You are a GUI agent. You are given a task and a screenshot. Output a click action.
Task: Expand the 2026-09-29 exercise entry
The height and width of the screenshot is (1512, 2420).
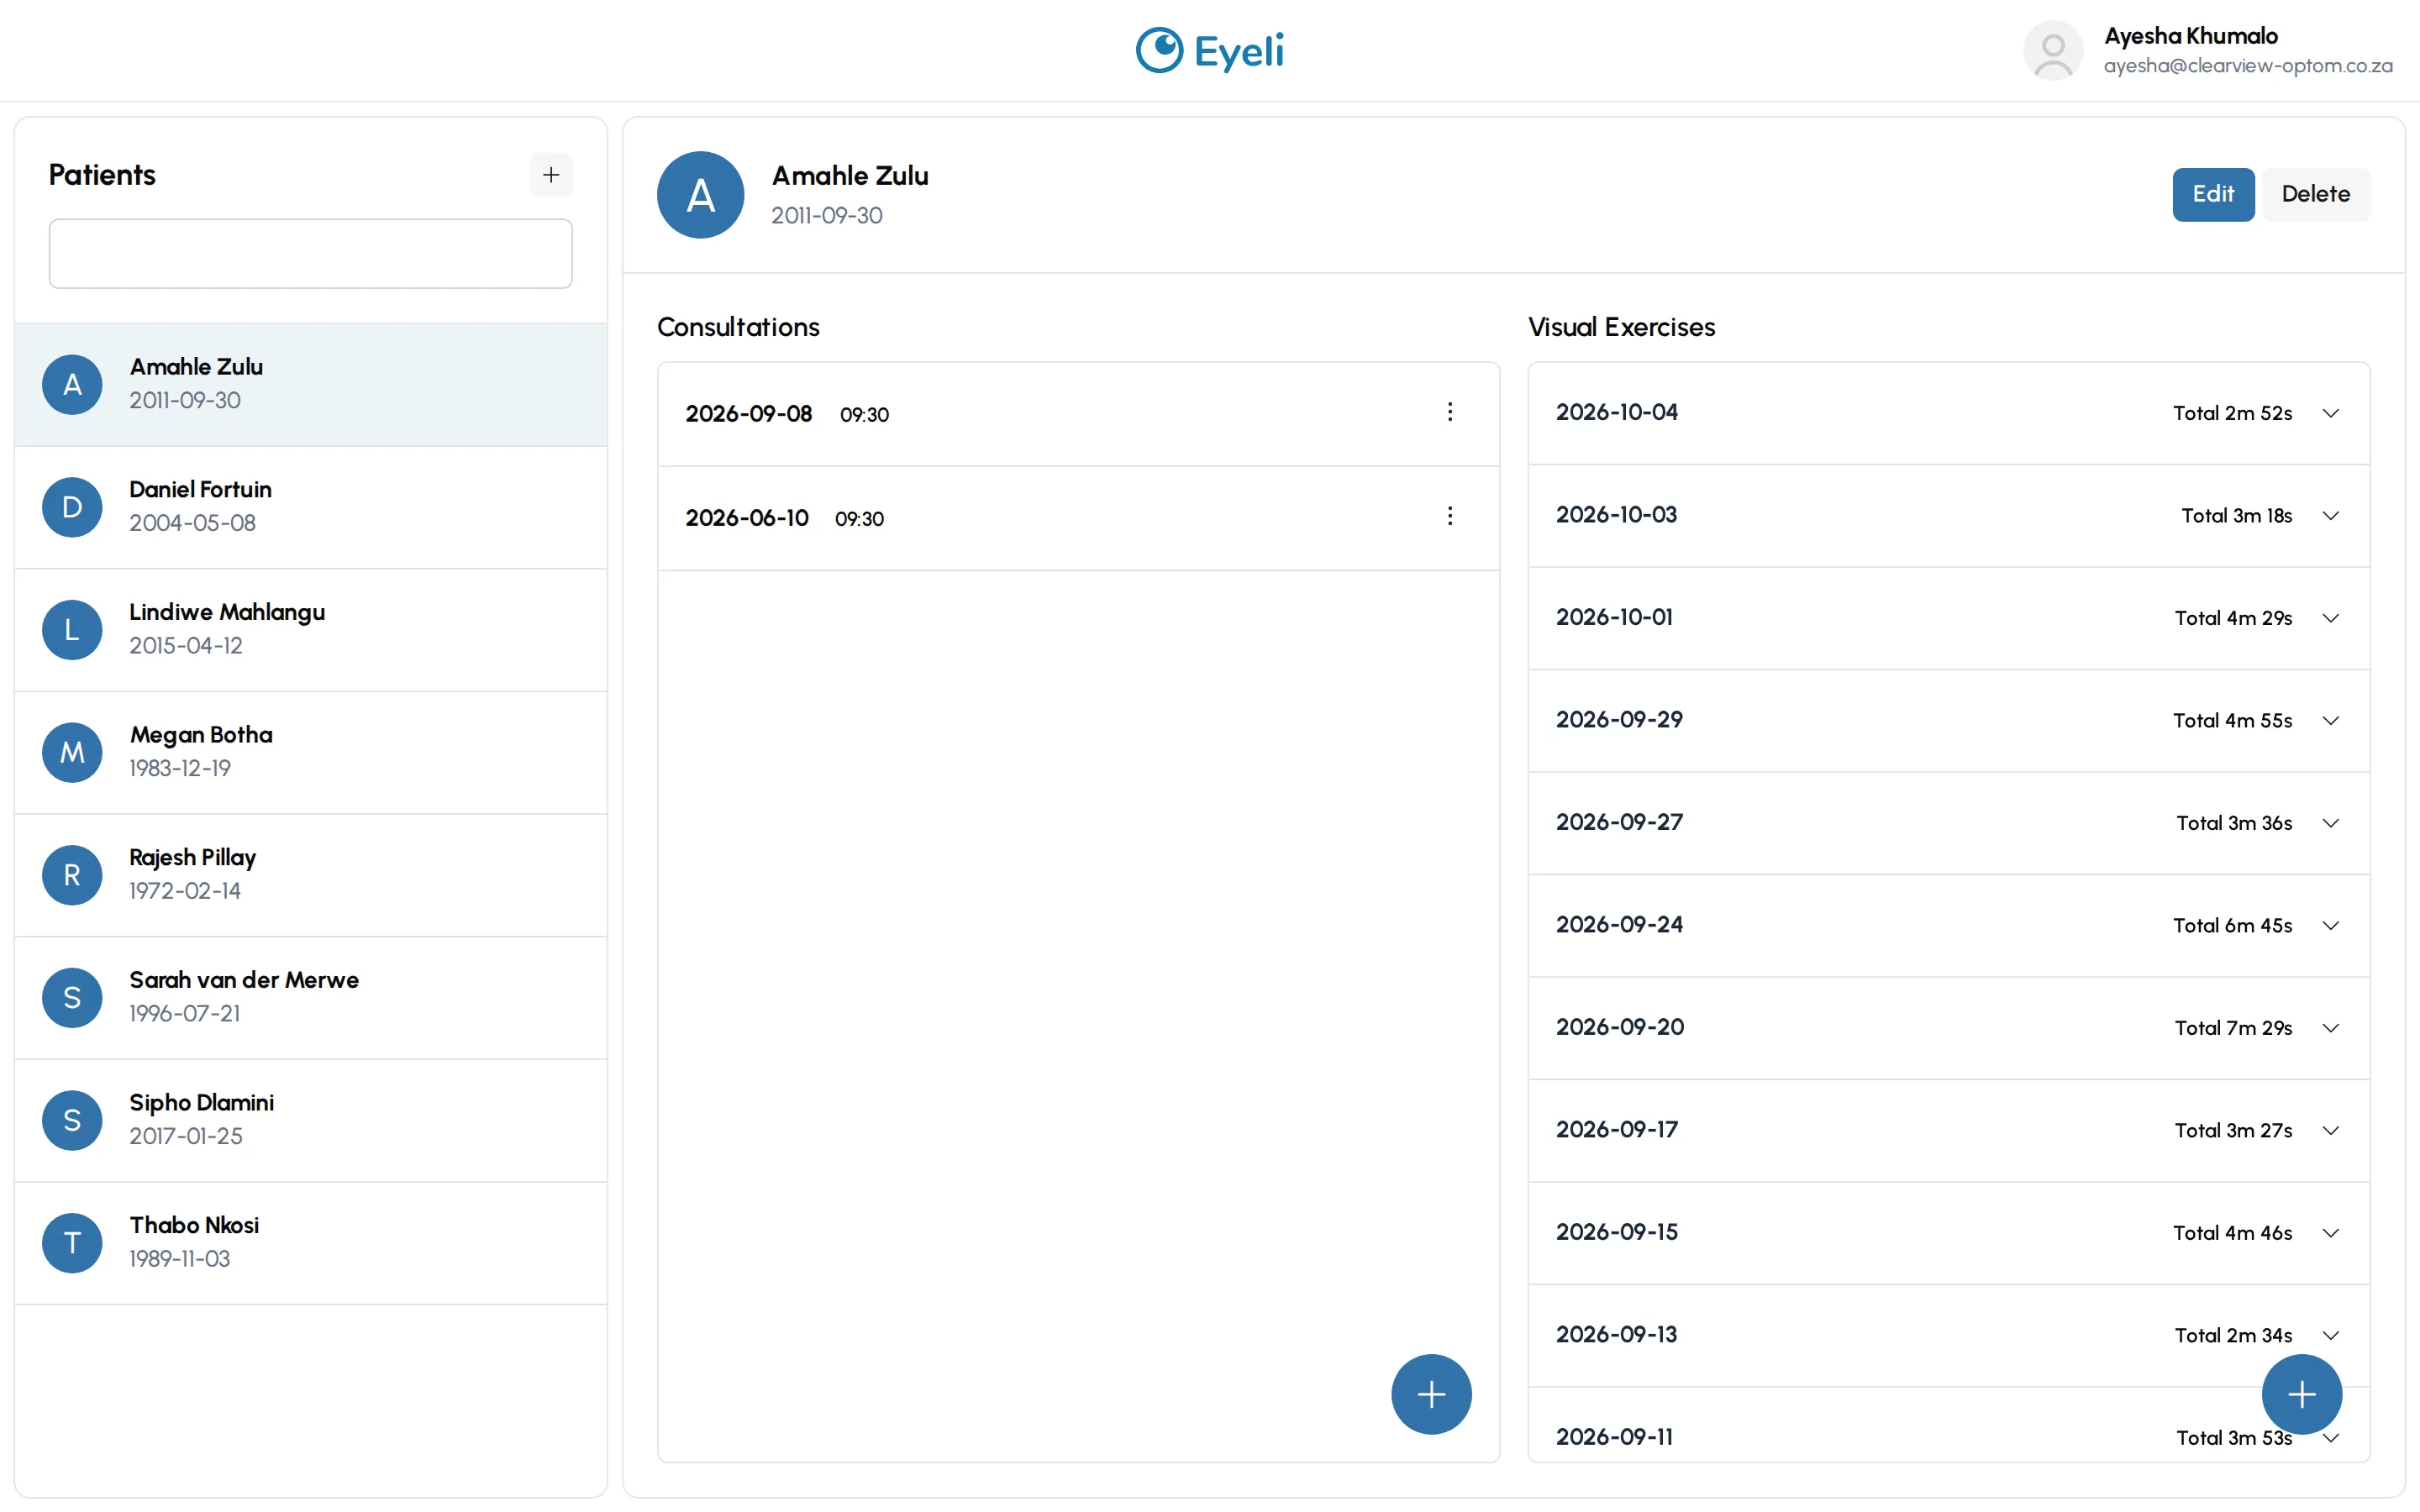(2331, 721)
